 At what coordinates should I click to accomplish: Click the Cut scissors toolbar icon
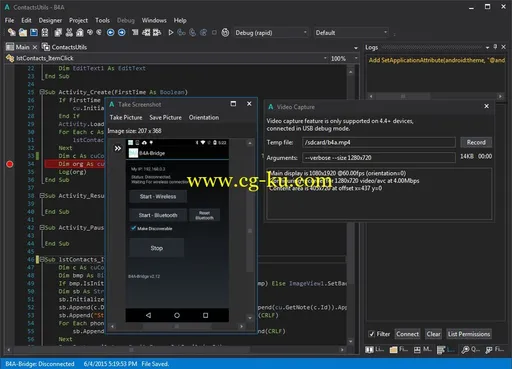point(69,32)
